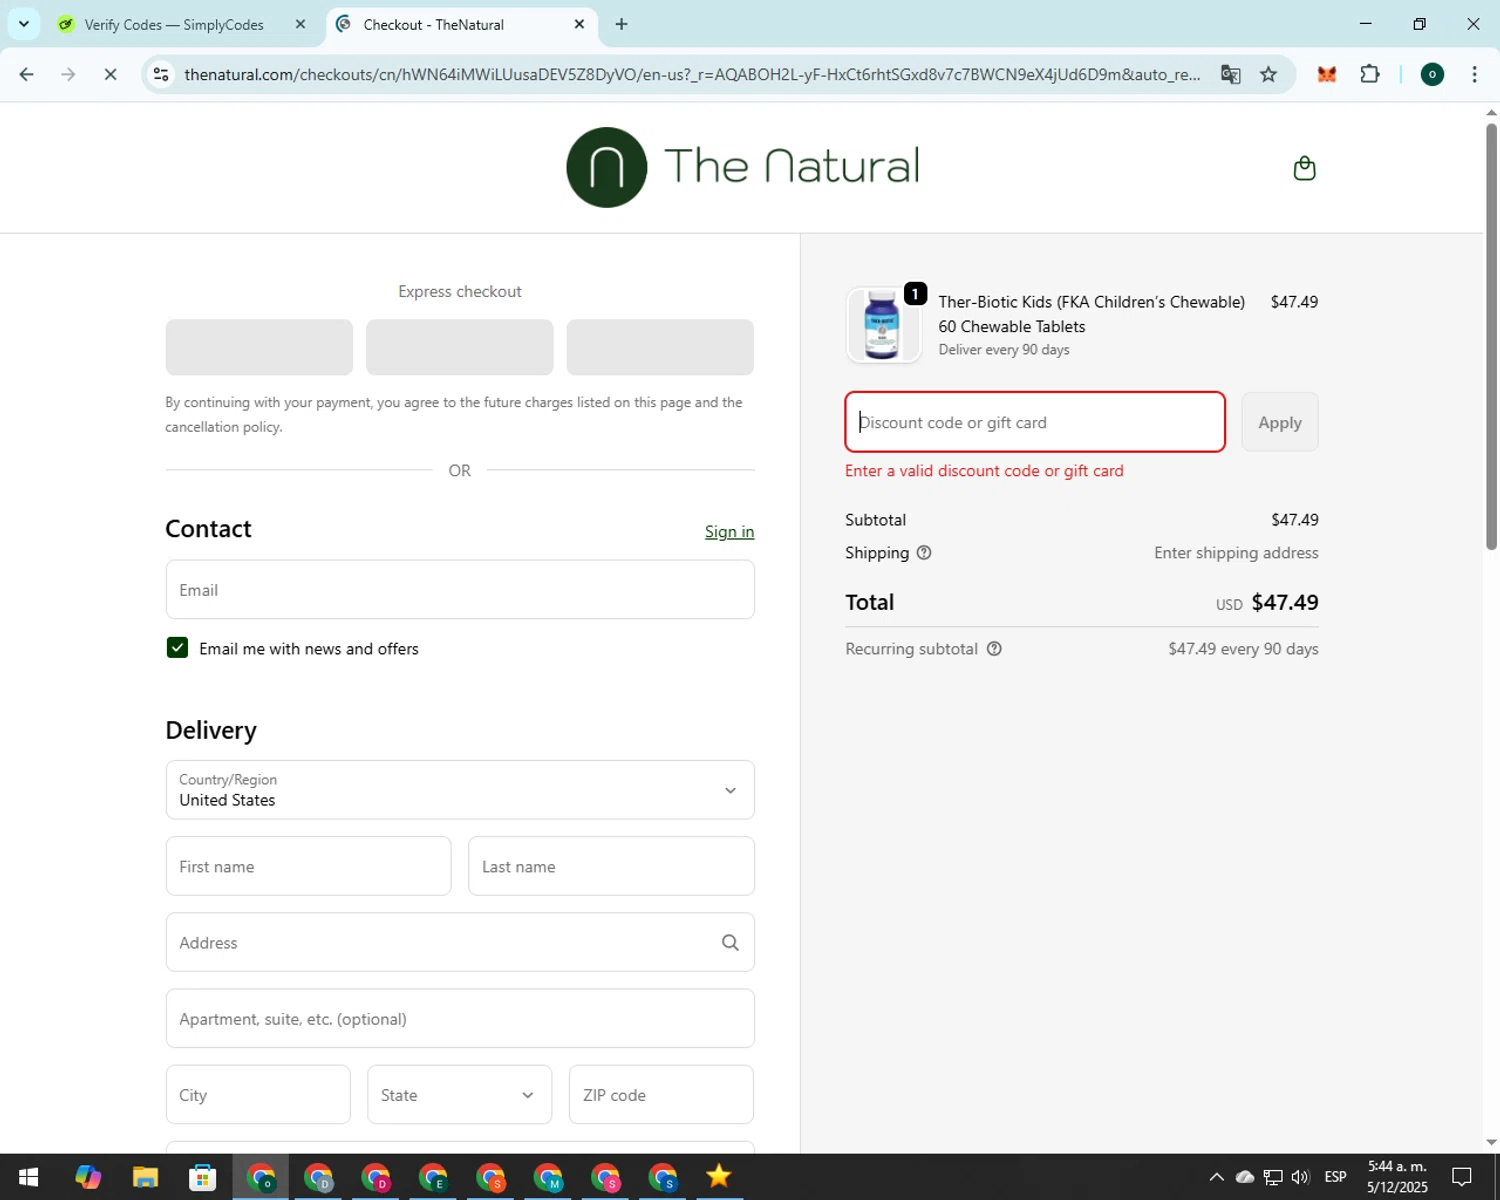
Task: Click the 'Enter shipping address' text
Action: pos(1236,553)
